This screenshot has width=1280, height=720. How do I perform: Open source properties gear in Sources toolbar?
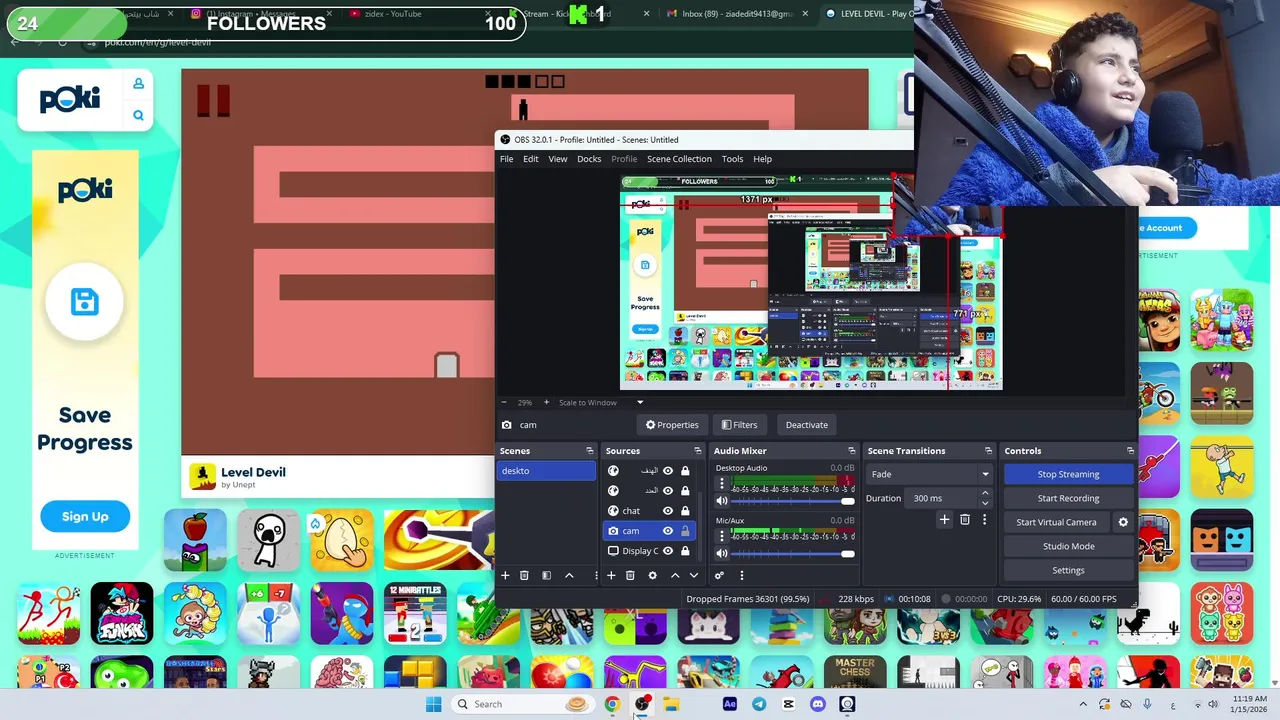pyautogui.click(x=652, y=575)
